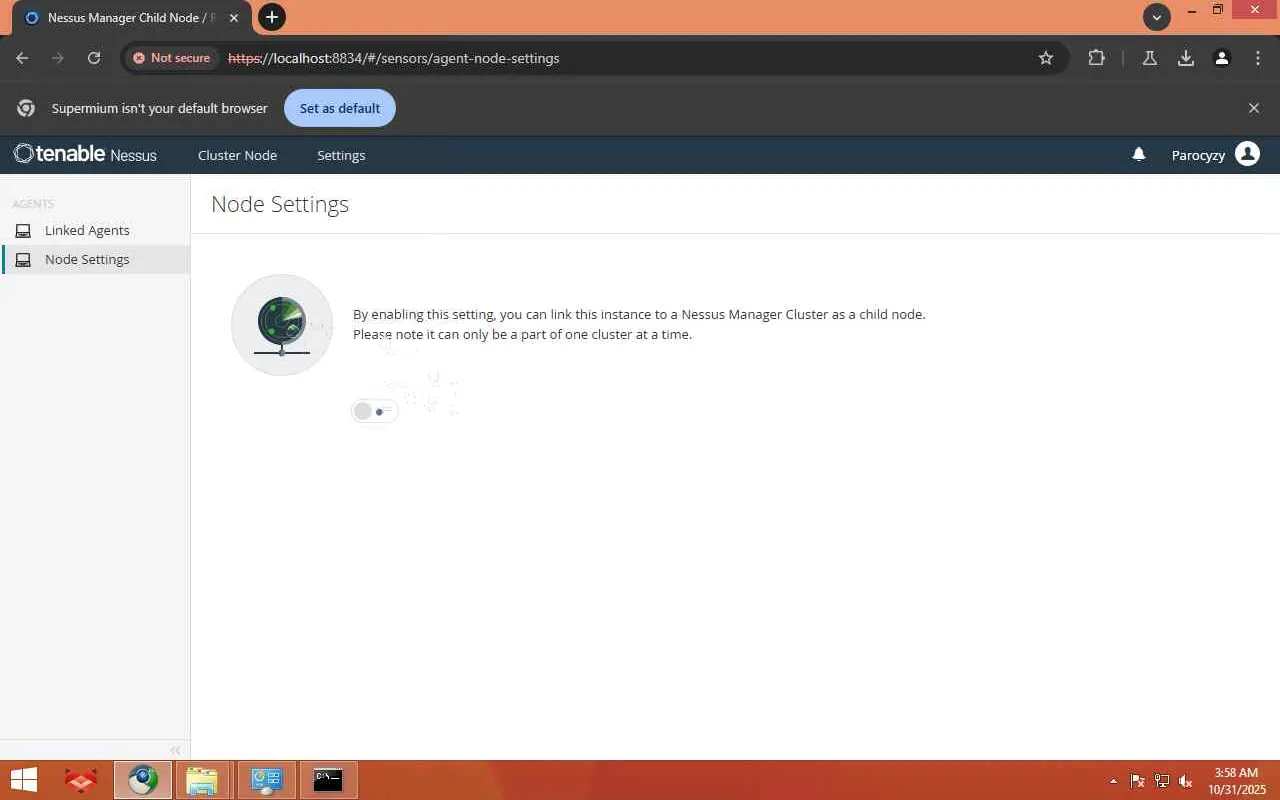The image size is (1280, 800).
Task: Open the Parocyzy user avatar menu
Action: point(1247,154)
